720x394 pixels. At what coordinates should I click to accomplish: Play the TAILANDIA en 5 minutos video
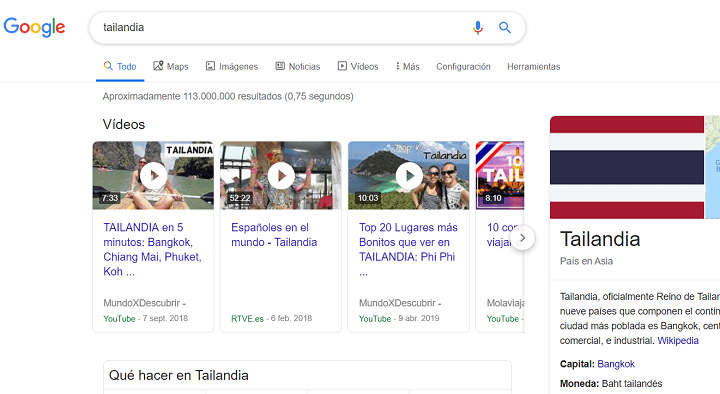[x=153, y=175]
